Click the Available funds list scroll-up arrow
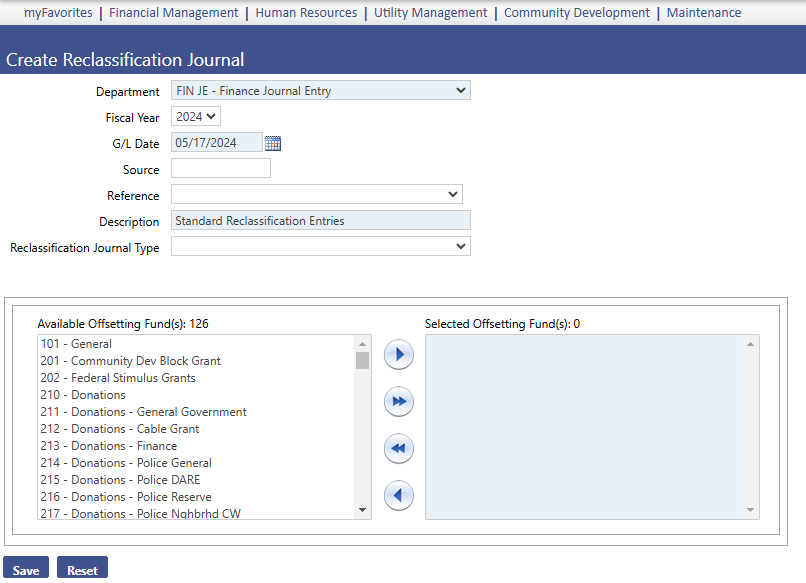Image resolution: width=806 pixels, height=583 pixels. click(362, 344)
